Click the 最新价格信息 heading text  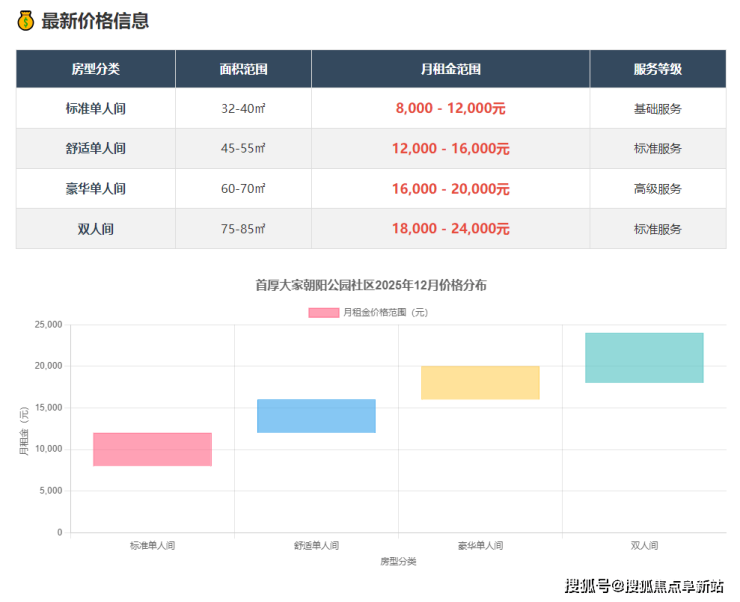click(x=95, y=20)
